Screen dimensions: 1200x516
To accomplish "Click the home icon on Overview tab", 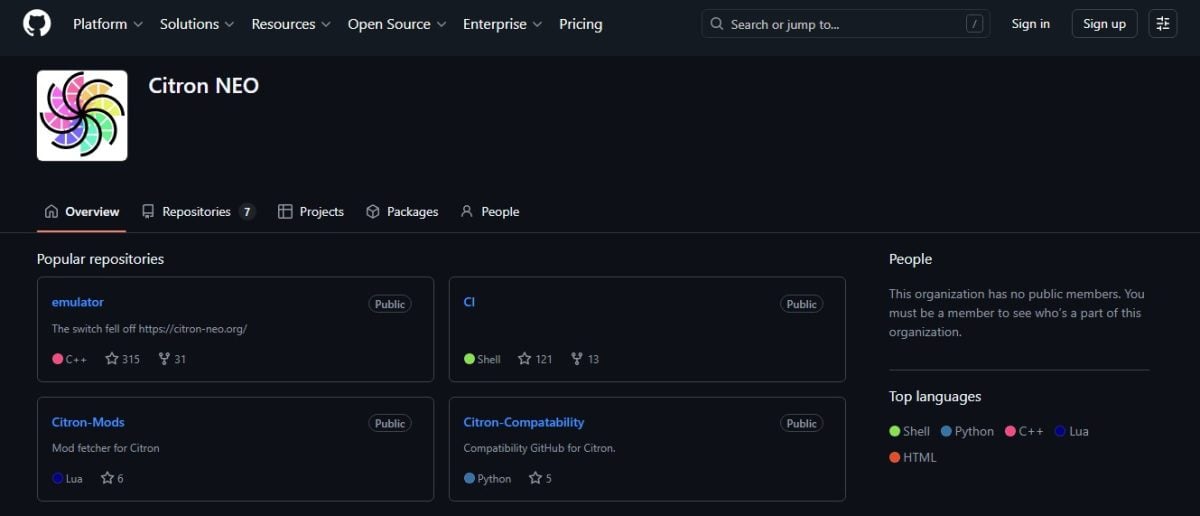I will (52, 211).
